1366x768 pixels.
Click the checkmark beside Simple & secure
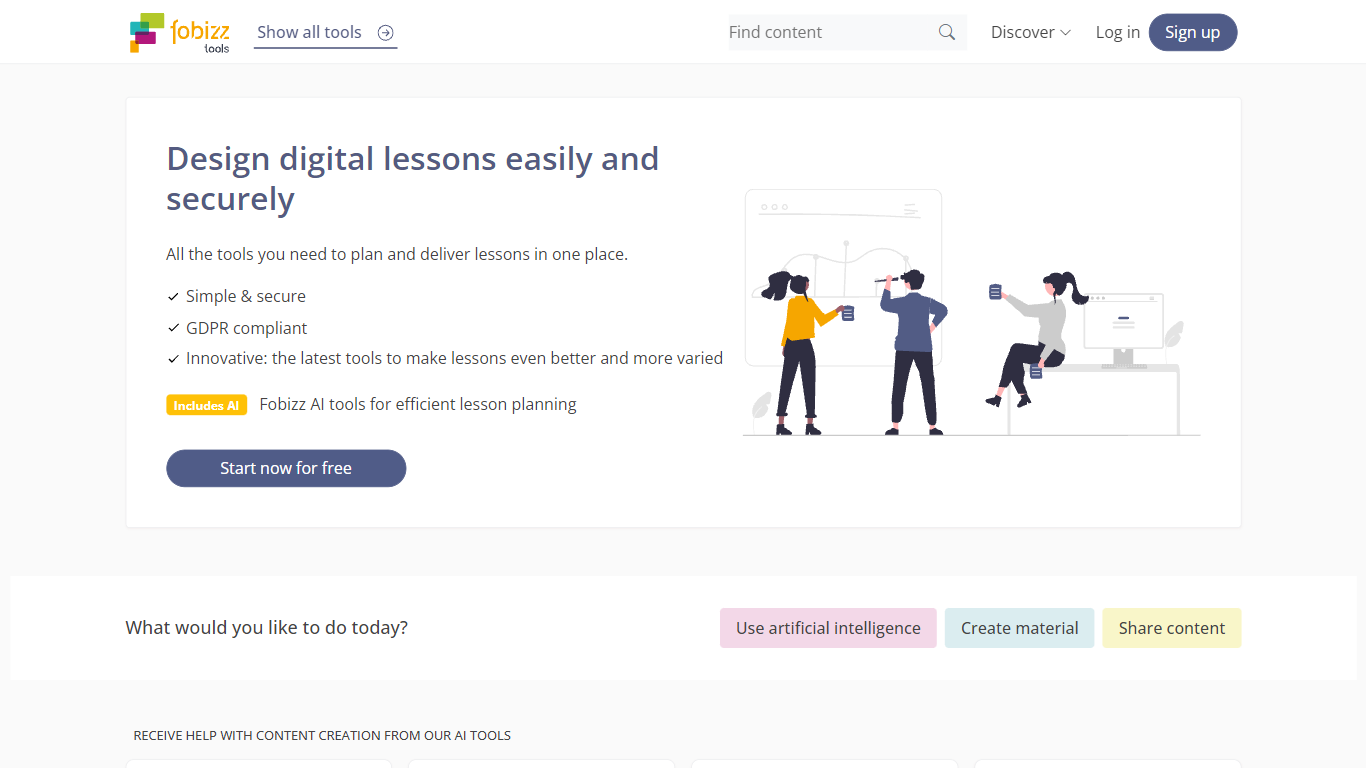(x=173, y=297)
